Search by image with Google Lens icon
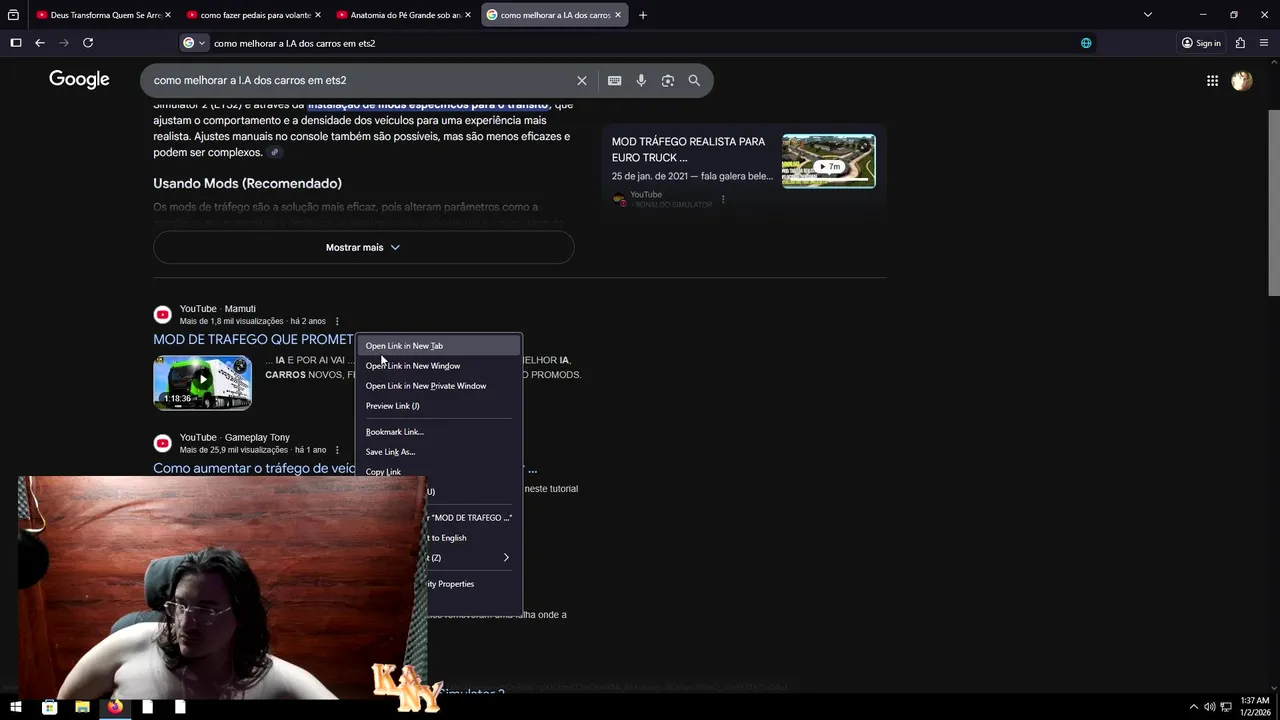The height and width of the screenshot is (720, 1280). [x=668, y=80]
